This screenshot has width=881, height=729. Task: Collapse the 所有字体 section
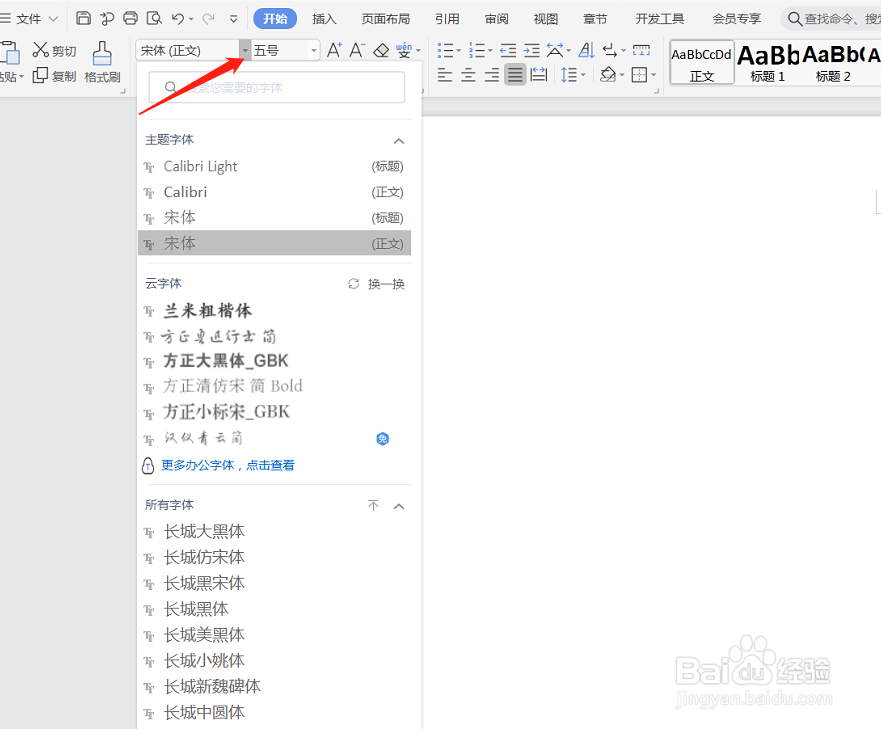[398, 505]
